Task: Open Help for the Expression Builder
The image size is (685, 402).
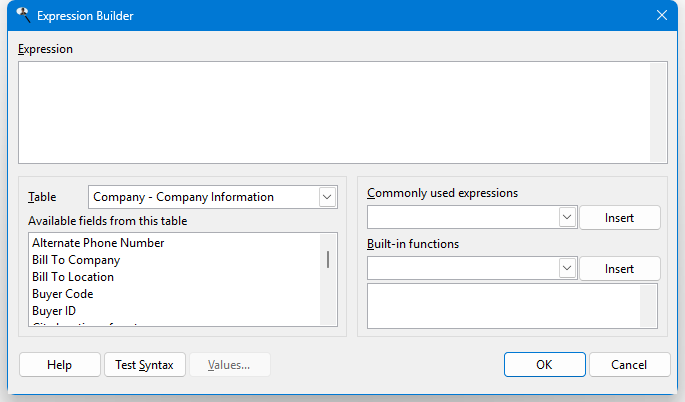Action: [x=60, y=365]
